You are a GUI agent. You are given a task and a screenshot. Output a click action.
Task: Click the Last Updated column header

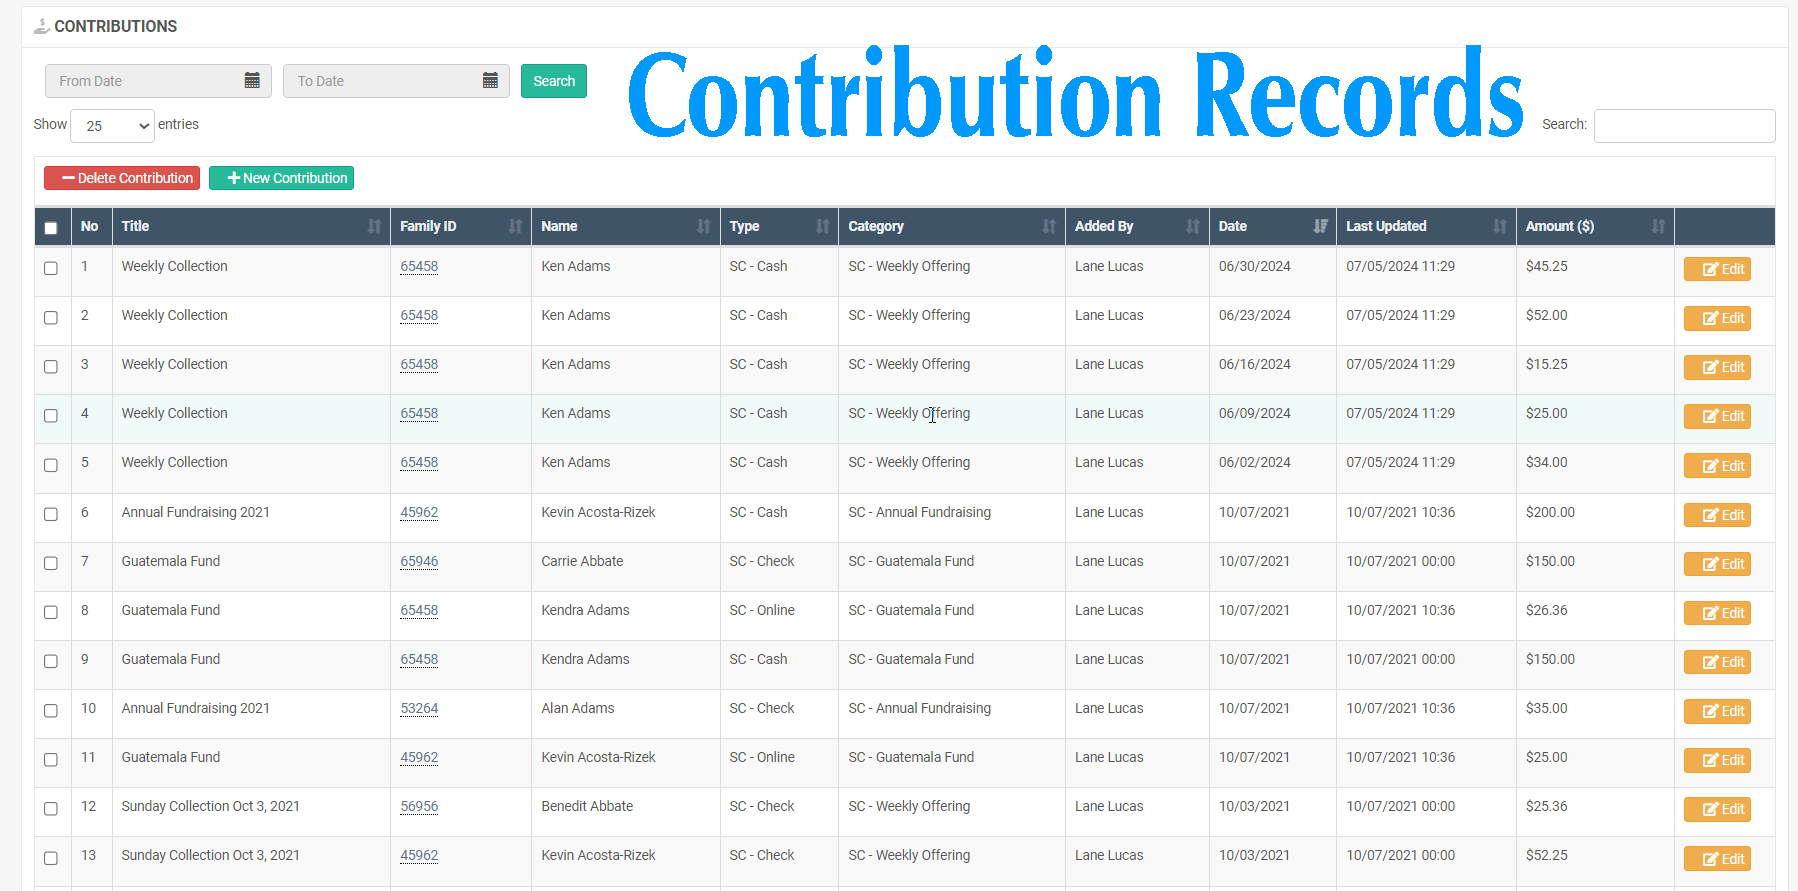[x=1386, y=227]
